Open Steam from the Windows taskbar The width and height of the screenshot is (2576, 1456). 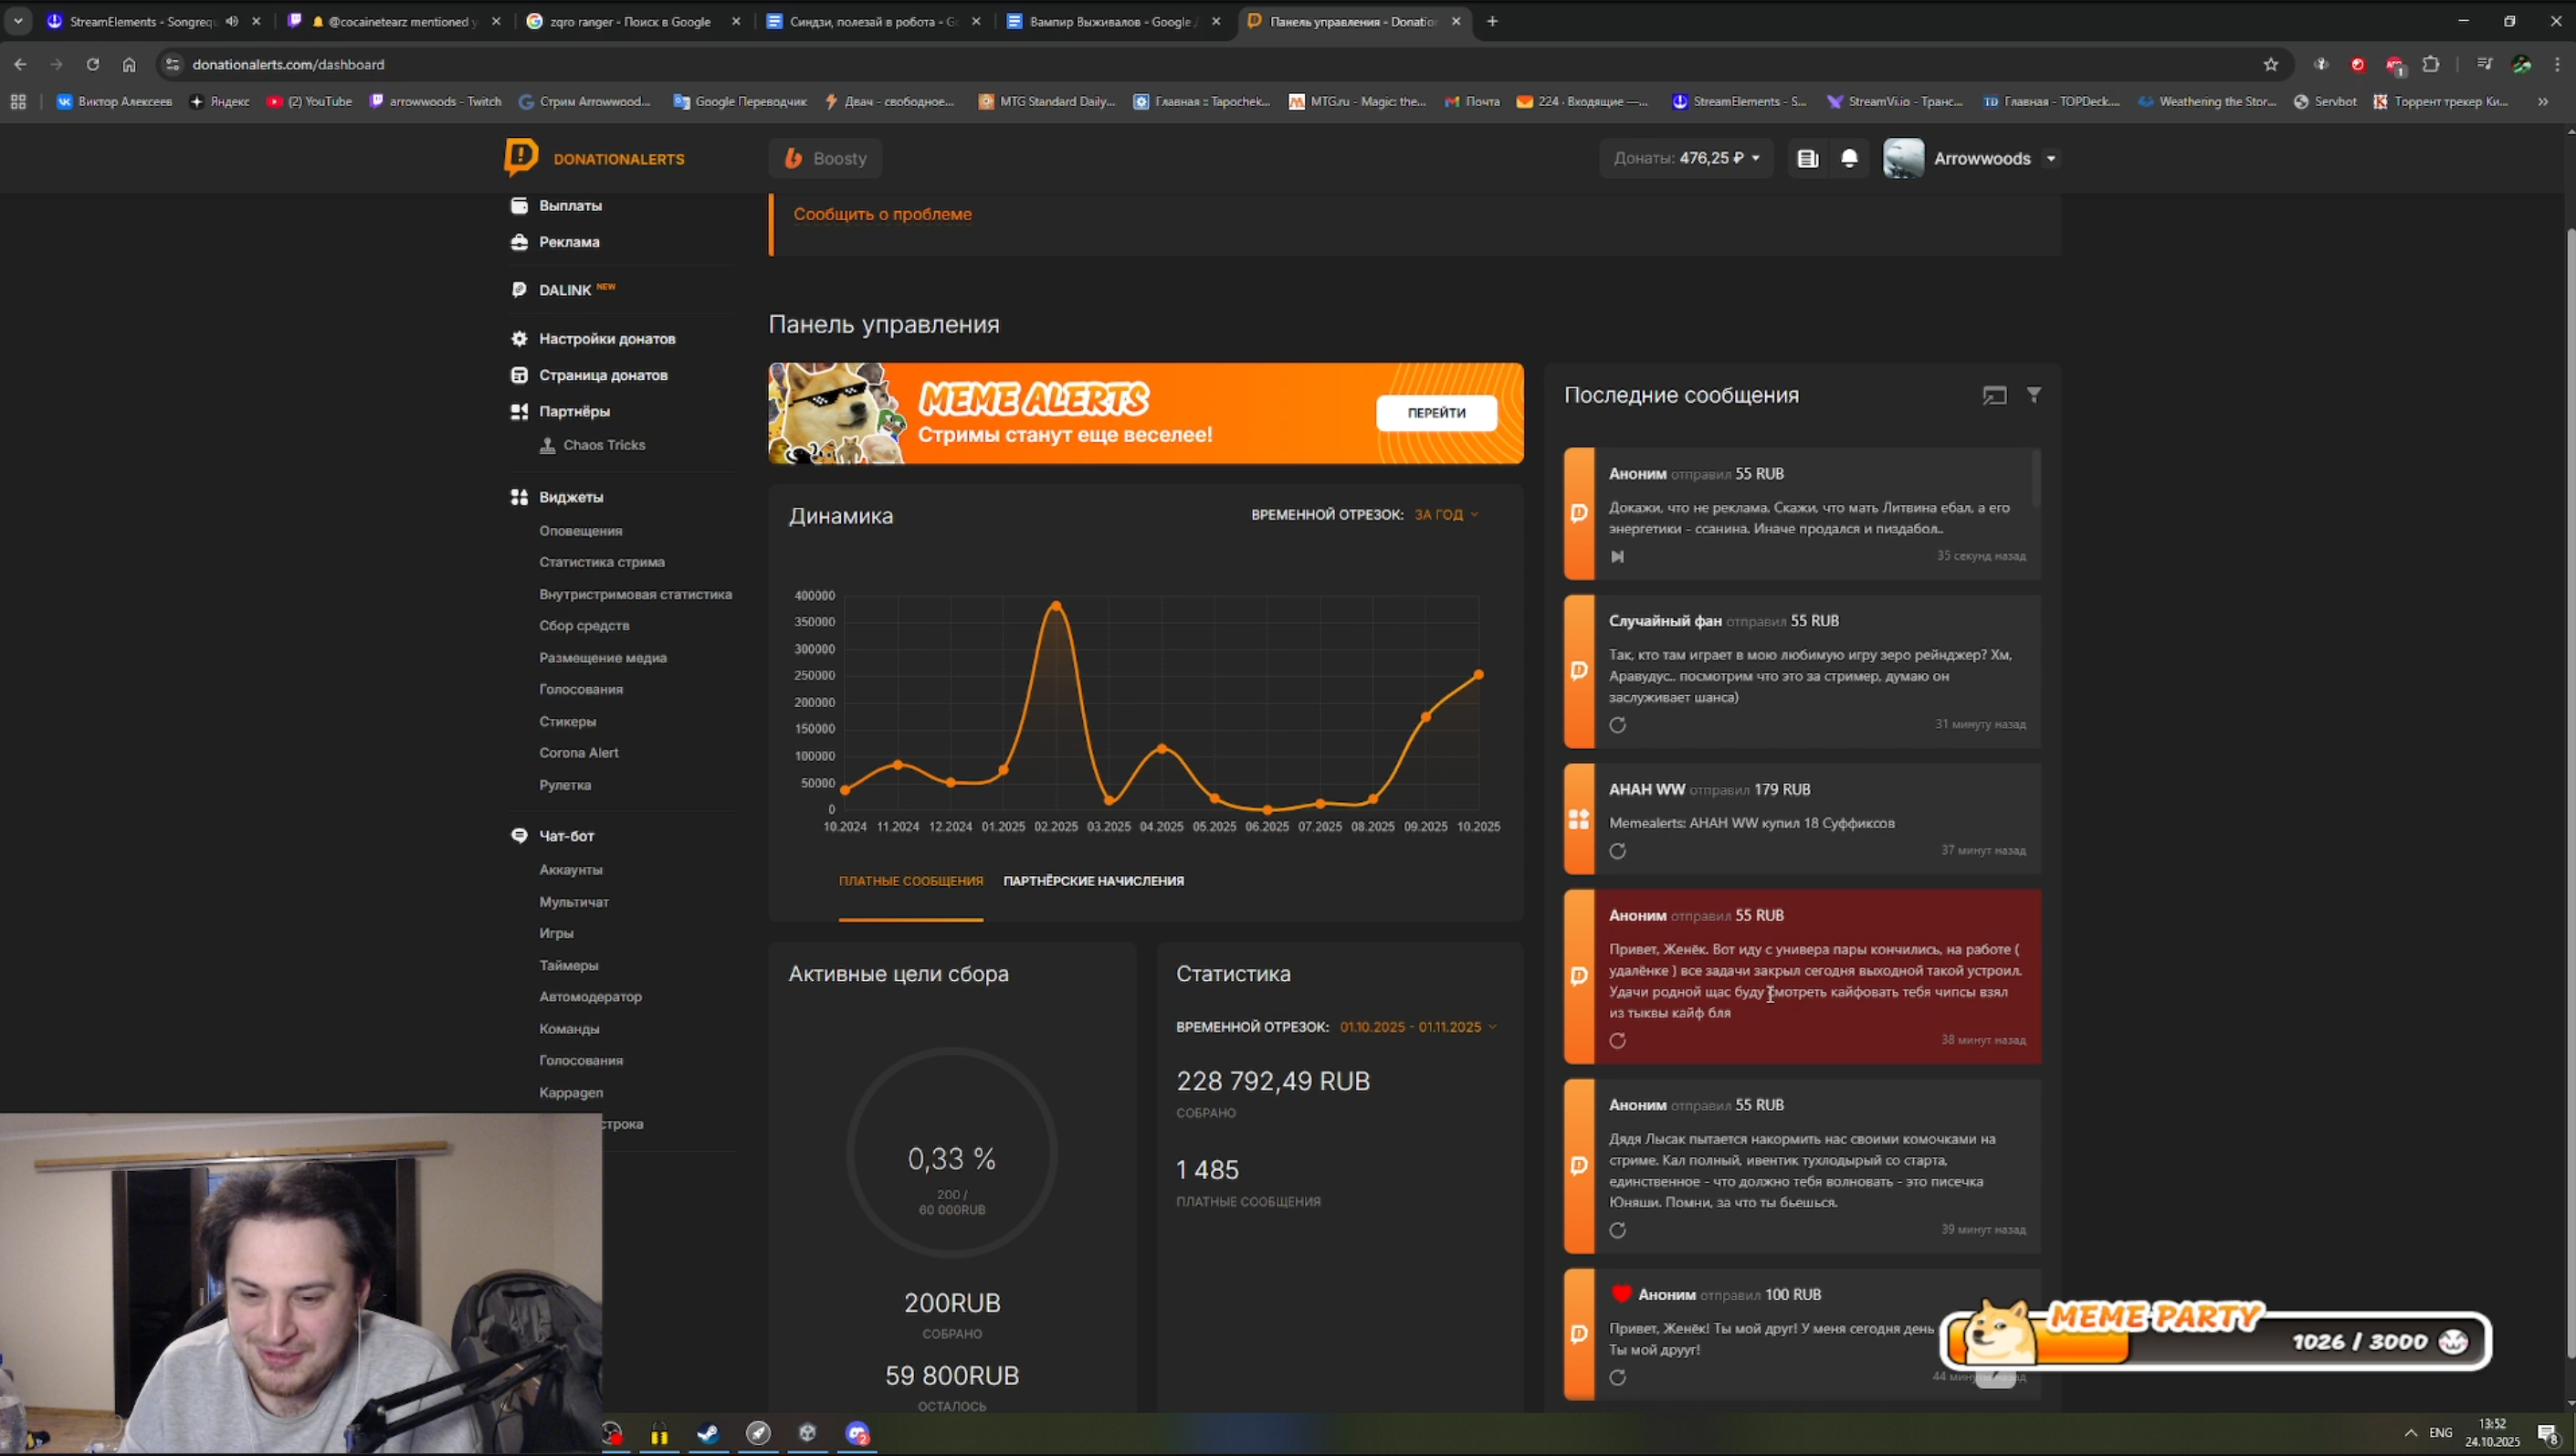coord(708,1434)
